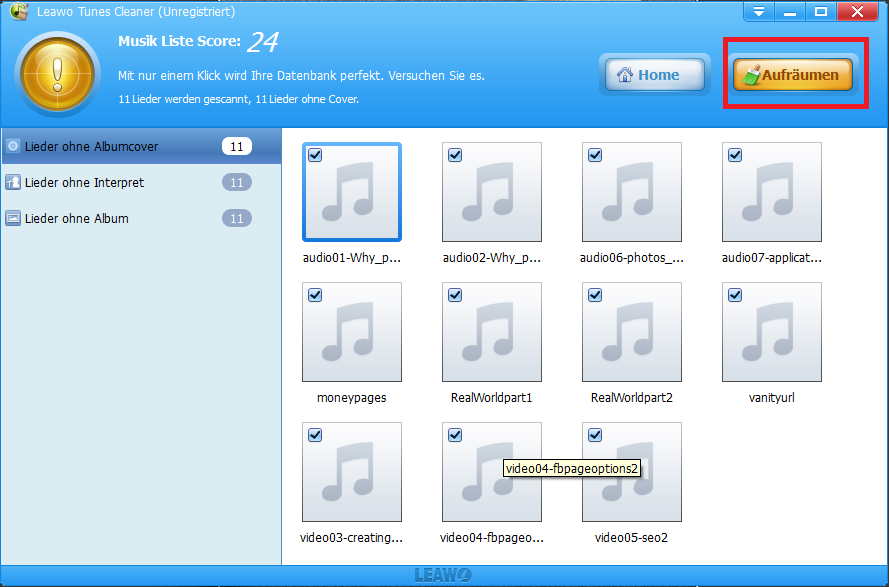
Task: Uncheck the moneypages song checkbox
Action: point(315,295)
